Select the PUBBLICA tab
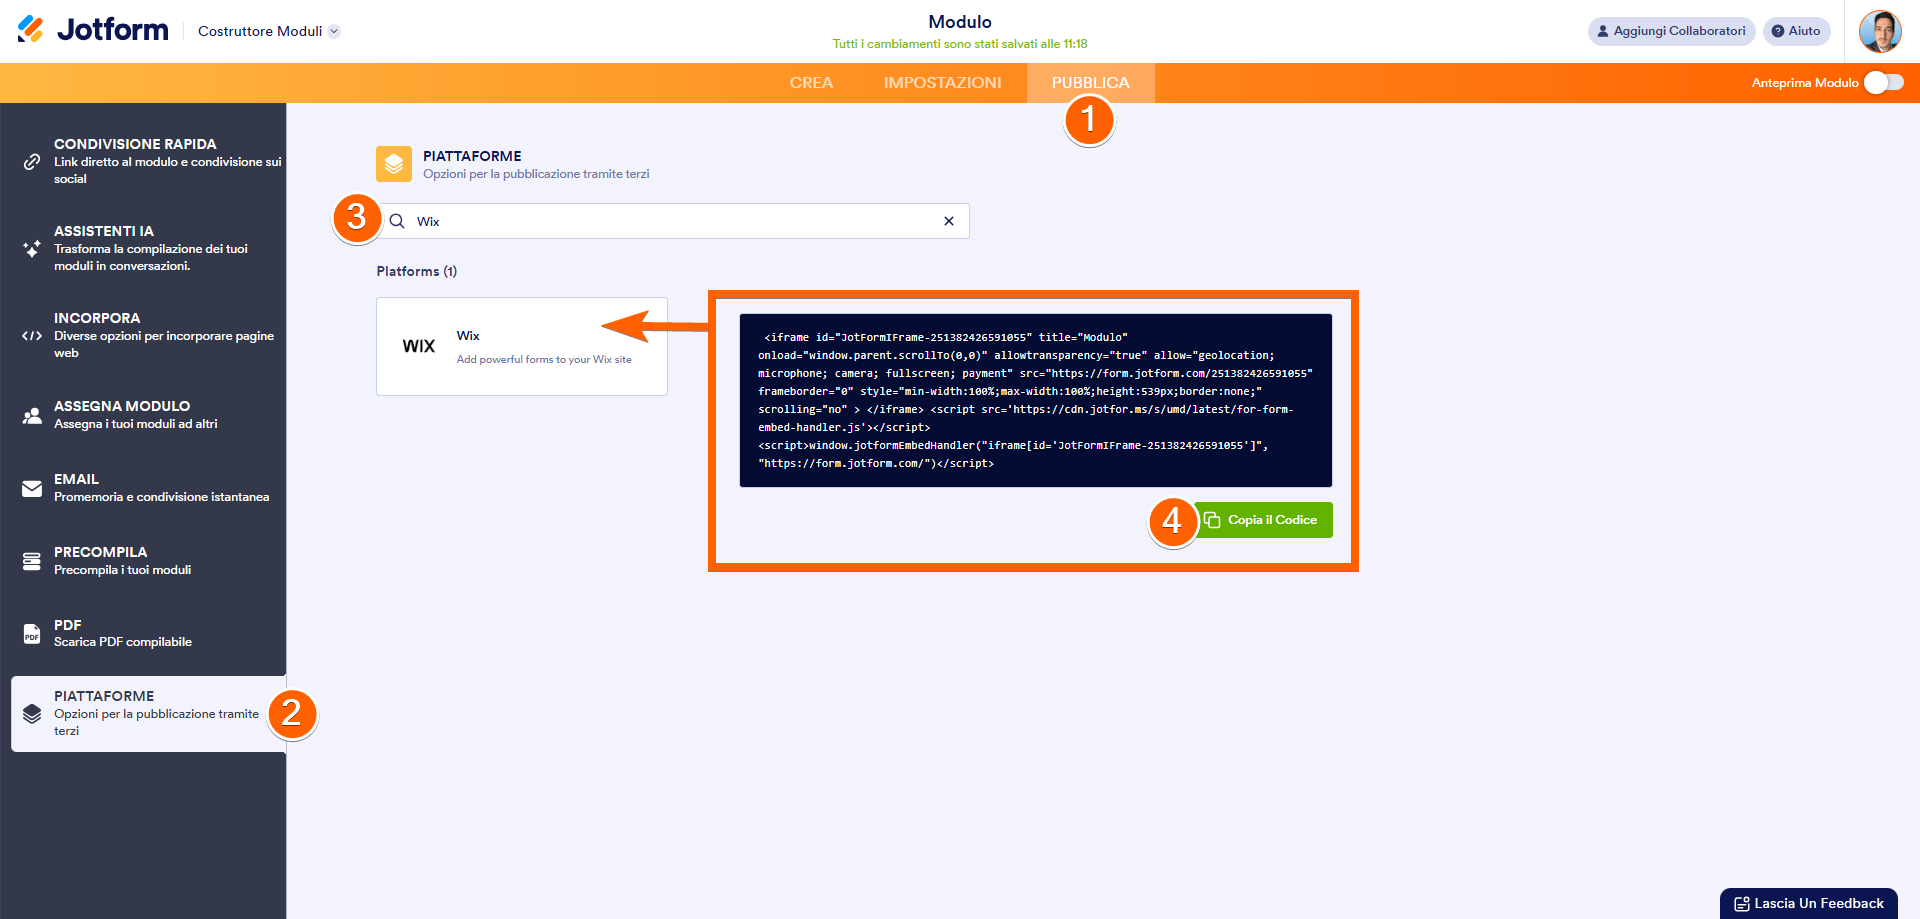This screenshot has height=919, width=1920. pyautogui.click(x=1090, y=83)
